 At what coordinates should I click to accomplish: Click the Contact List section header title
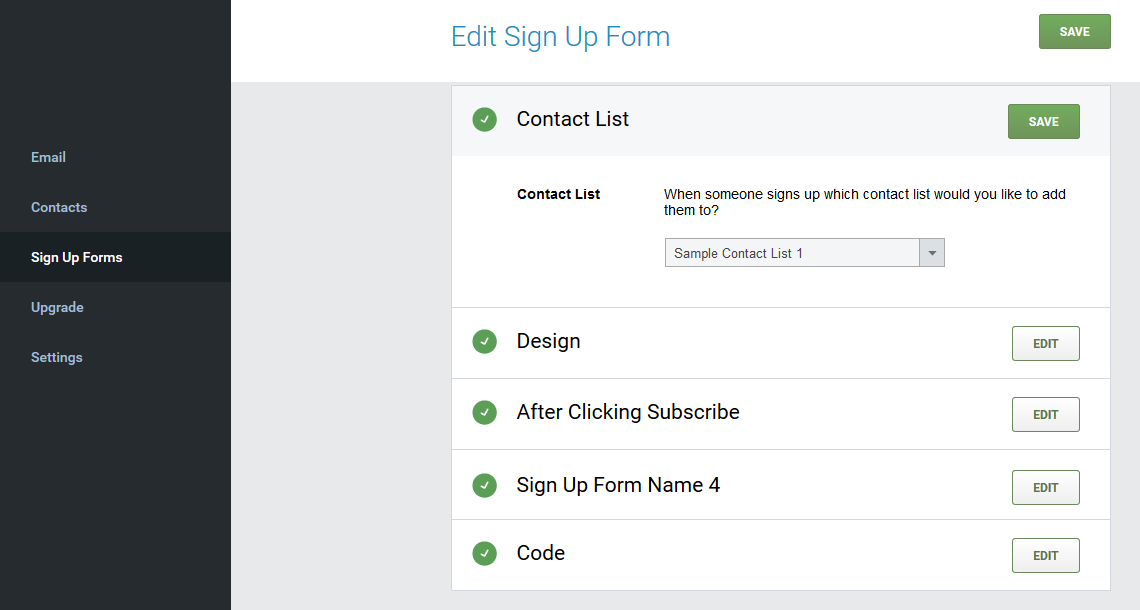(573, 120)
